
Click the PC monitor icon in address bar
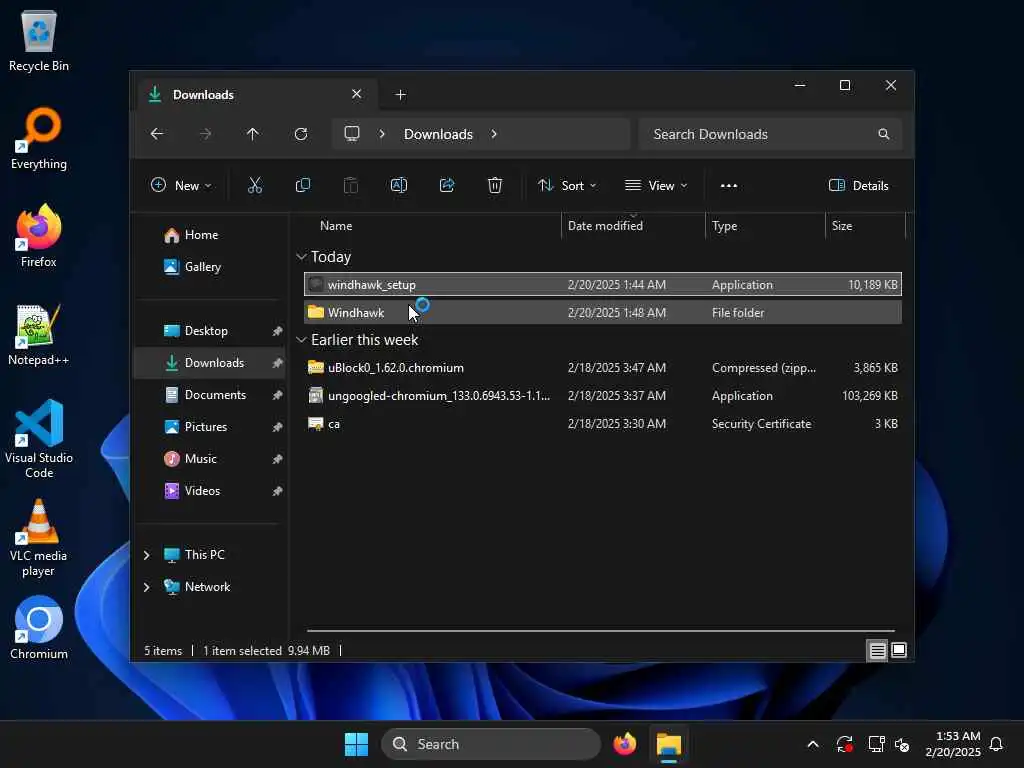click(352, 134)
